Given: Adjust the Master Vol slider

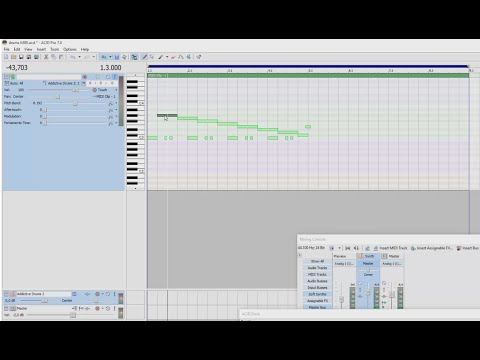Looking at the screenshot, I should pos(73,315).
